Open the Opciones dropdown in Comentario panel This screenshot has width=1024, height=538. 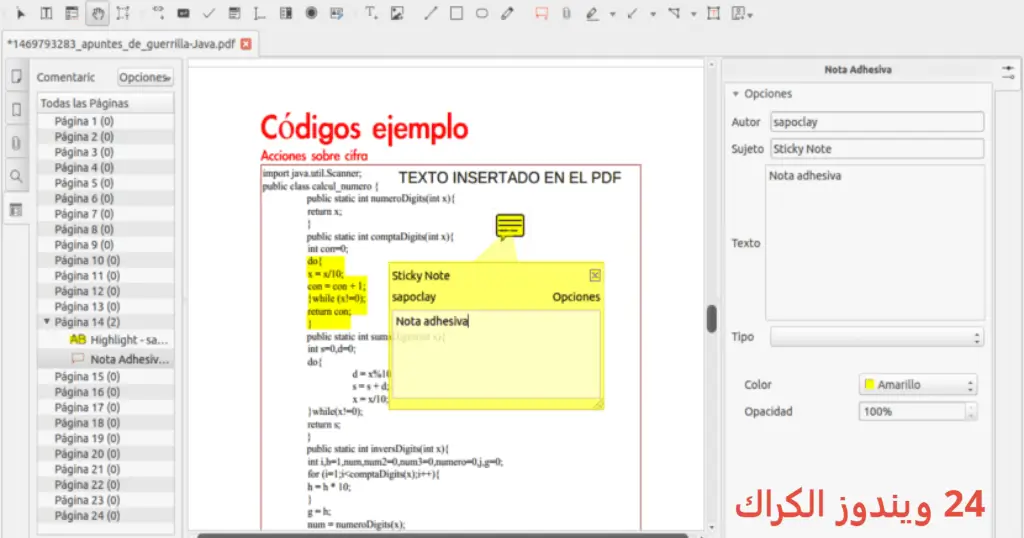[145, 77]
